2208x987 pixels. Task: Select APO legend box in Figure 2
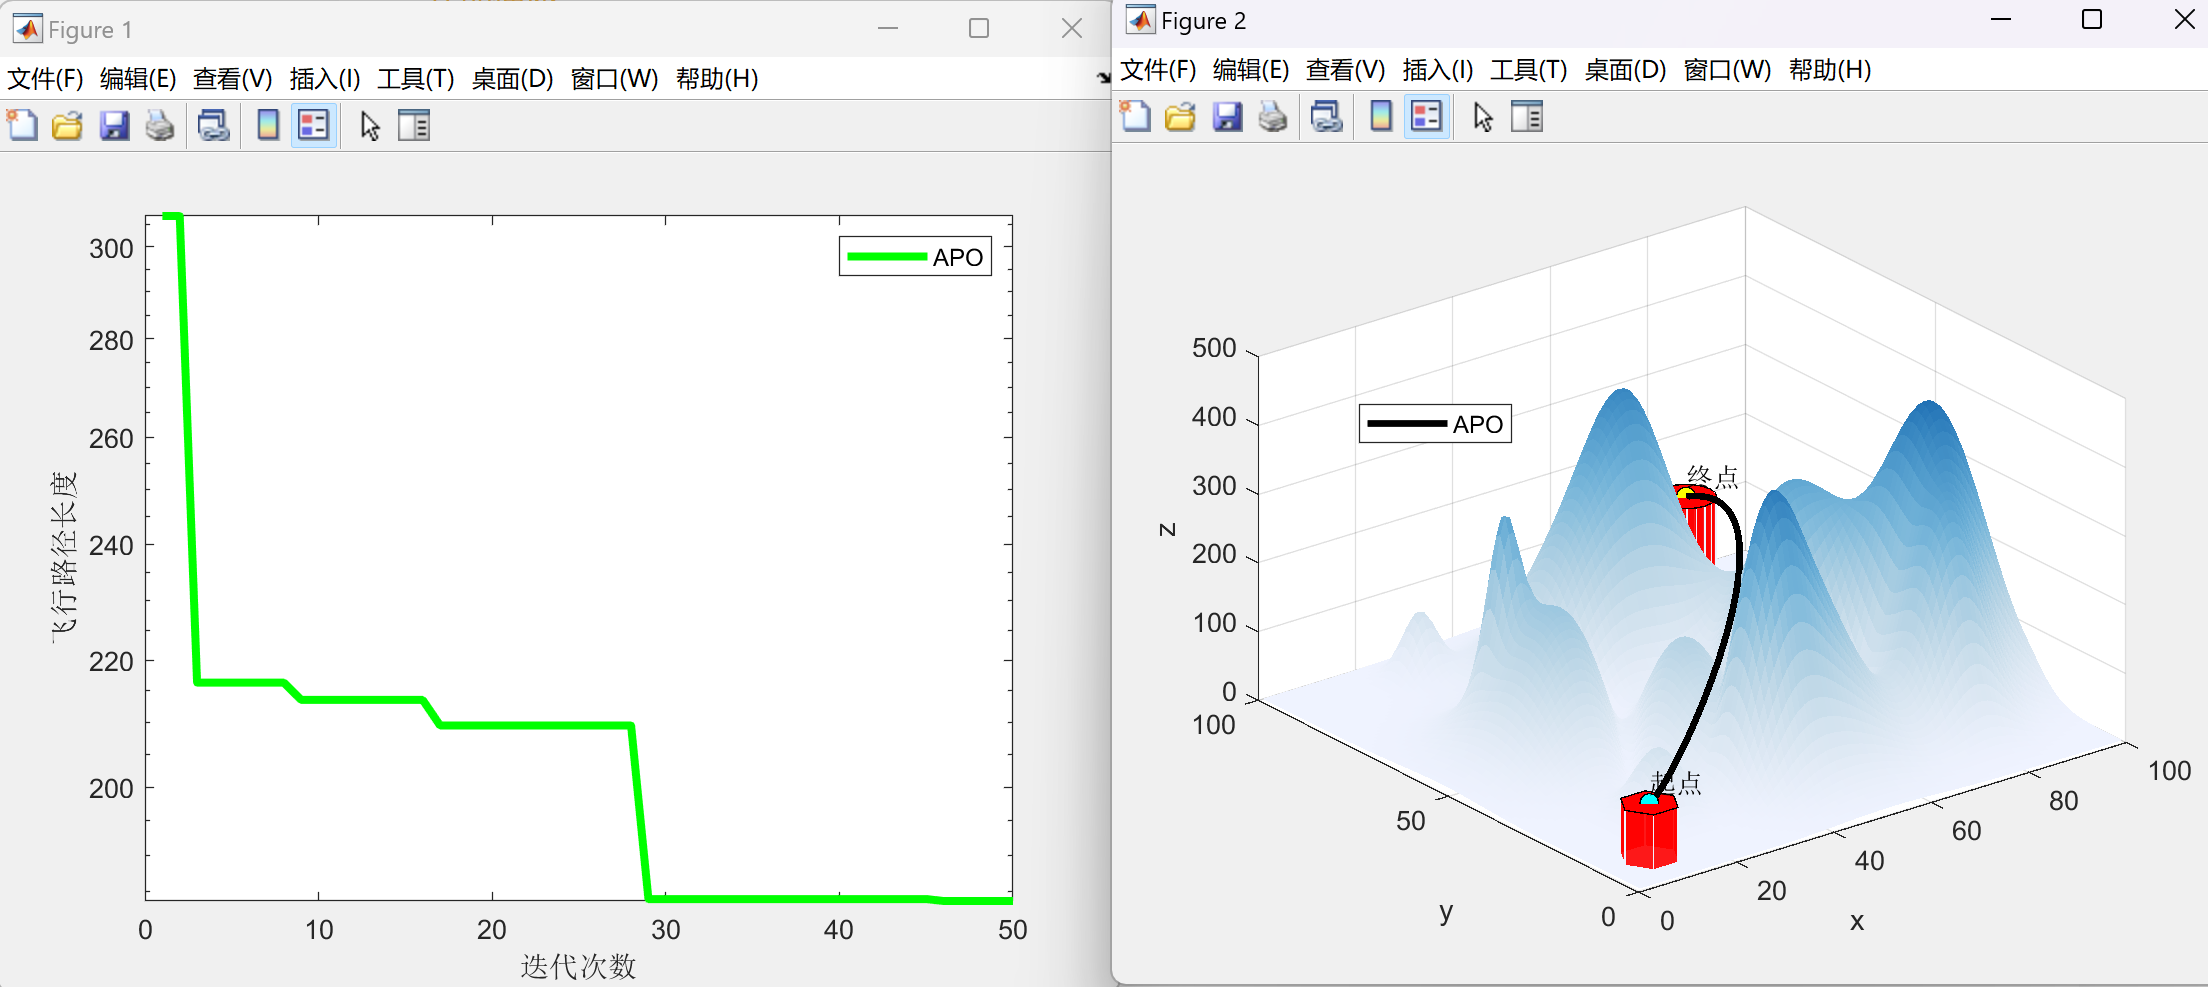1435,424
